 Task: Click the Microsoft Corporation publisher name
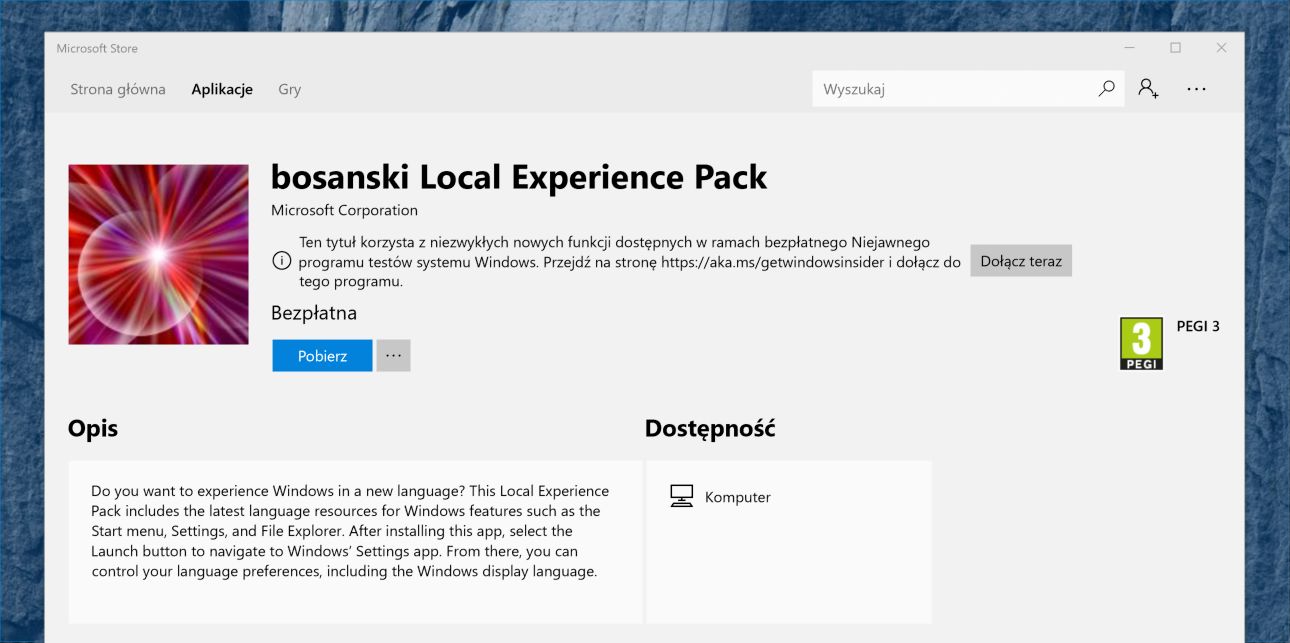tap(344, 211)
